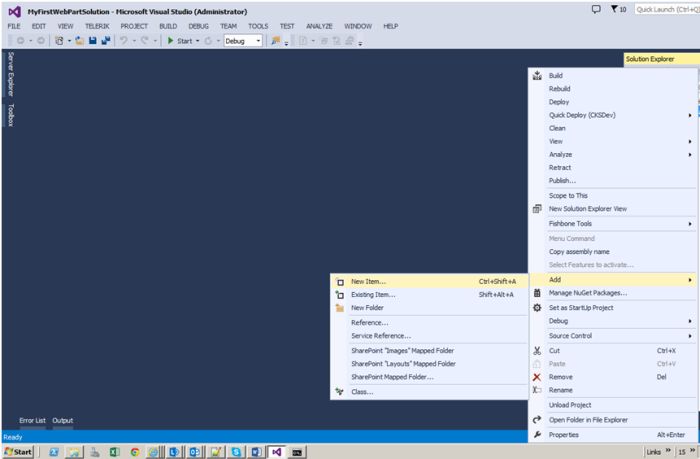Select Unload Project

click(x=570, y=405)
